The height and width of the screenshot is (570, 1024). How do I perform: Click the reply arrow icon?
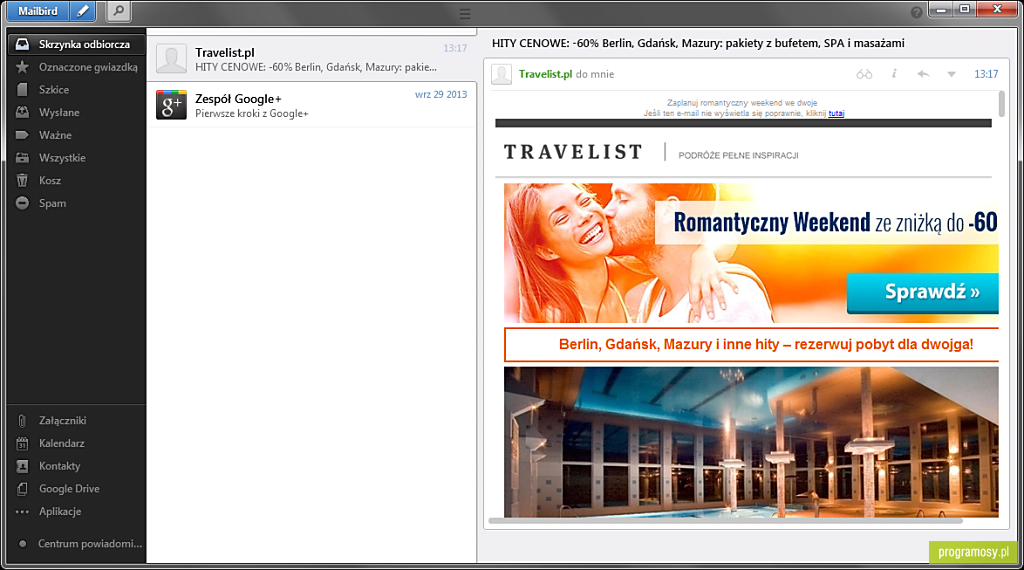[x=923, y=74]
